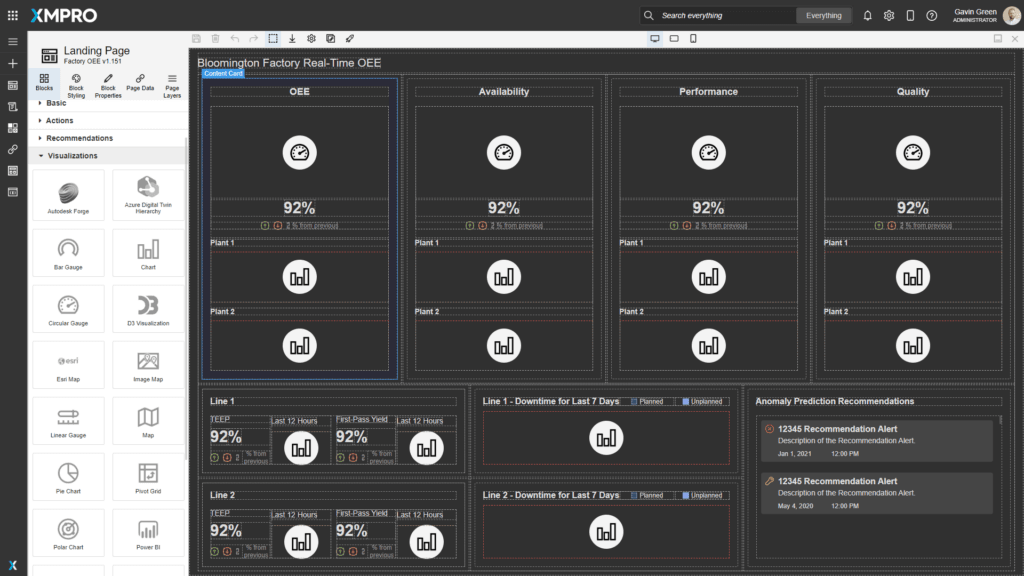Screen dimensions: 1024x576
Task: Click the import download arrow icon
Action: pos(292,38)
